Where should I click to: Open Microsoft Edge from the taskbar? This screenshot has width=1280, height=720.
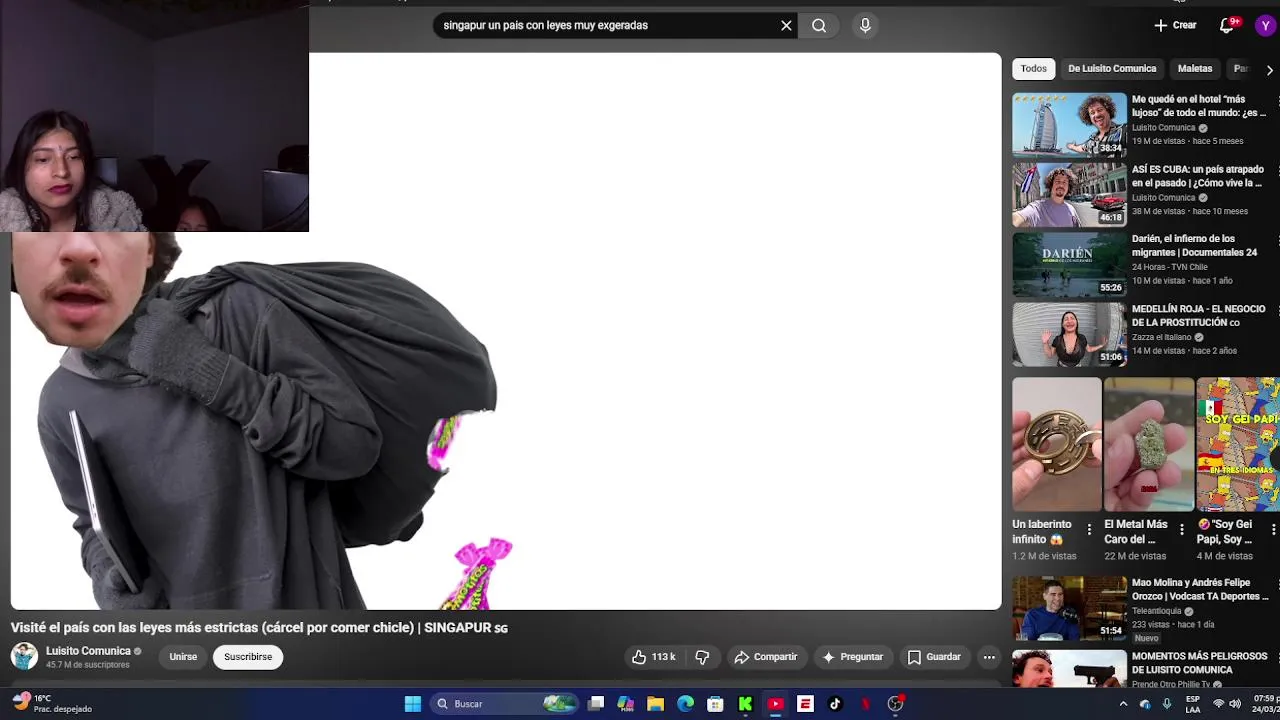point(686,704)
